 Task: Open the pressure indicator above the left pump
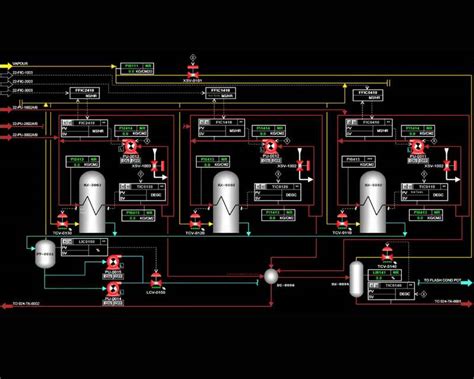[131, 131]
